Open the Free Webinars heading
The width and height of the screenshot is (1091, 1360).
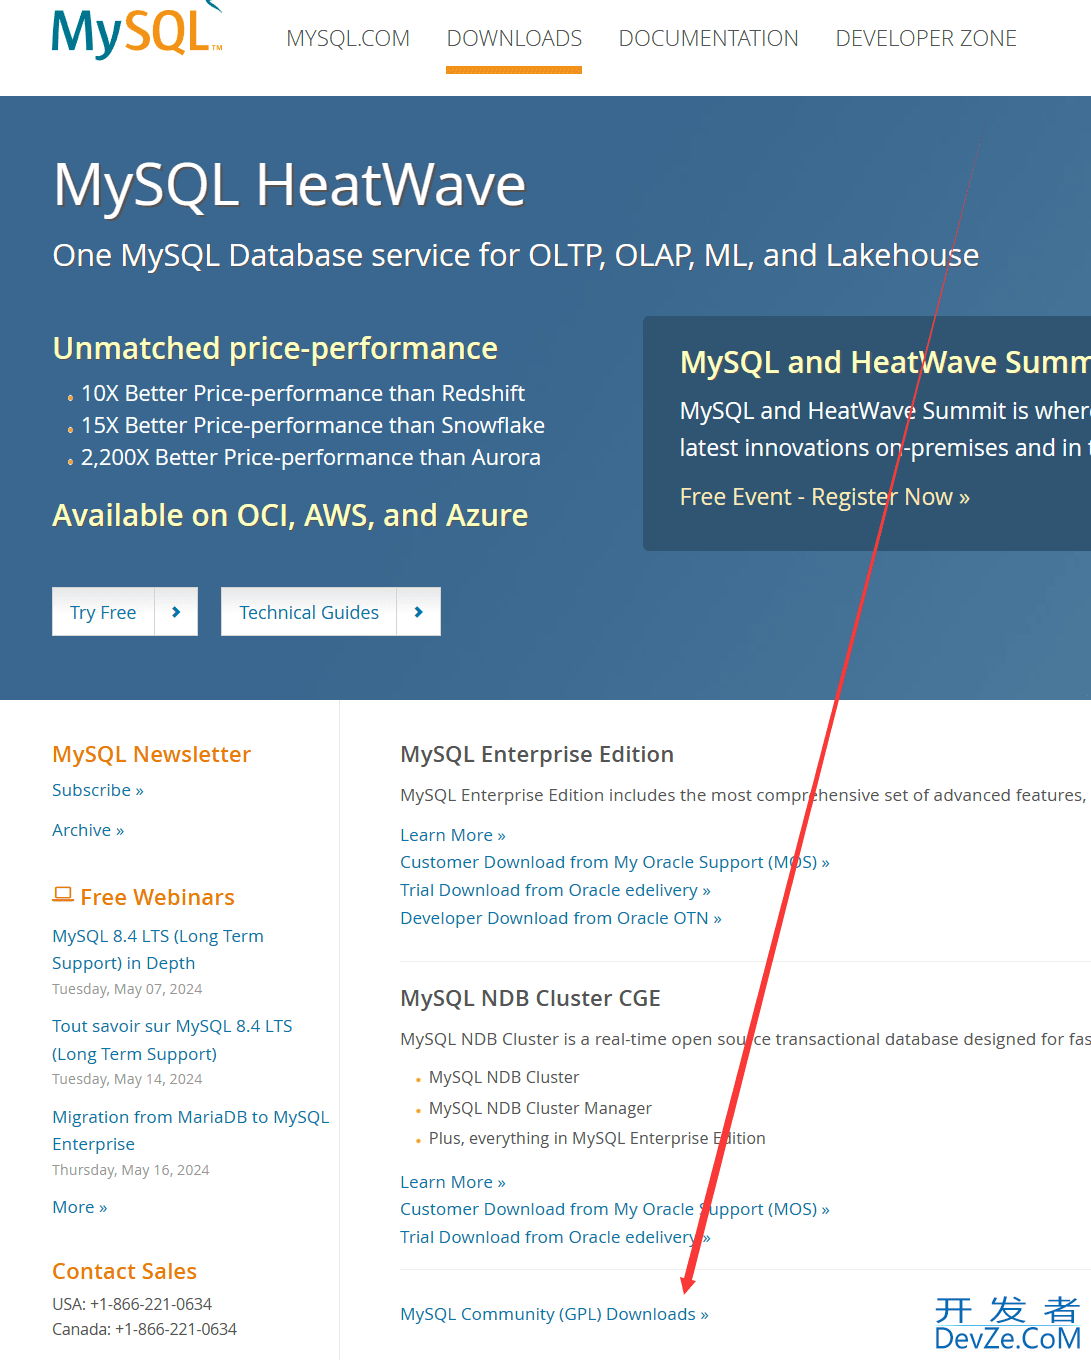[x=157, y=897]
